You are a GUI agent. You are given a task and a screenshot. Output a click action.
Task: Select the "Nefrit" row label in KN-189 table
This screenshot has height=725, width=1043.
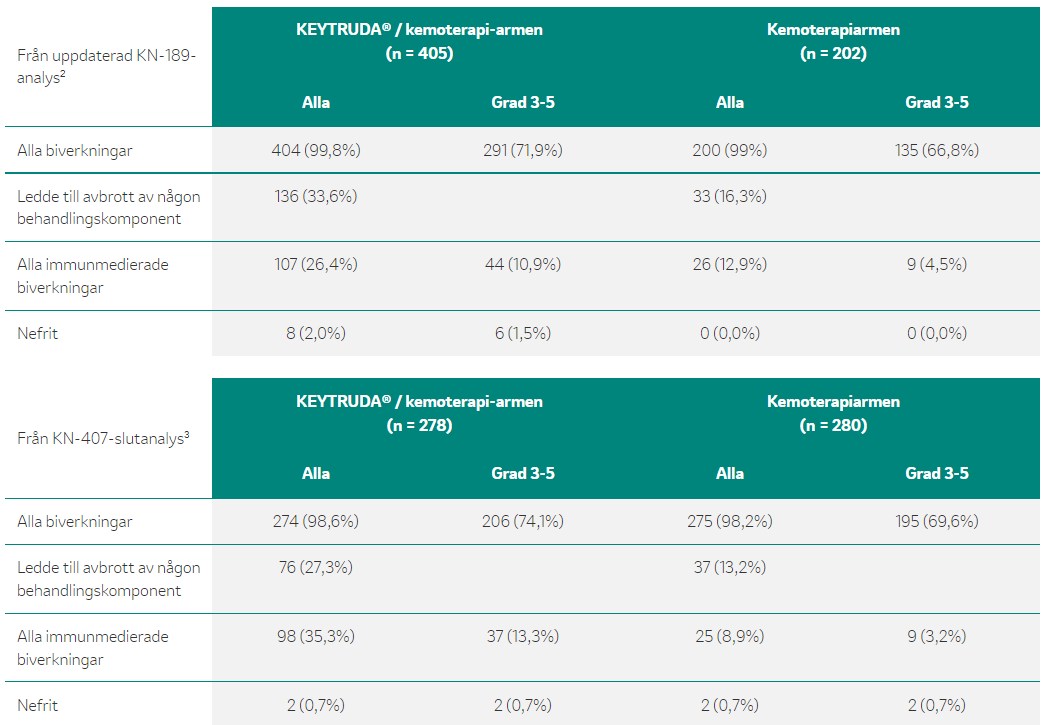(37, 333)
